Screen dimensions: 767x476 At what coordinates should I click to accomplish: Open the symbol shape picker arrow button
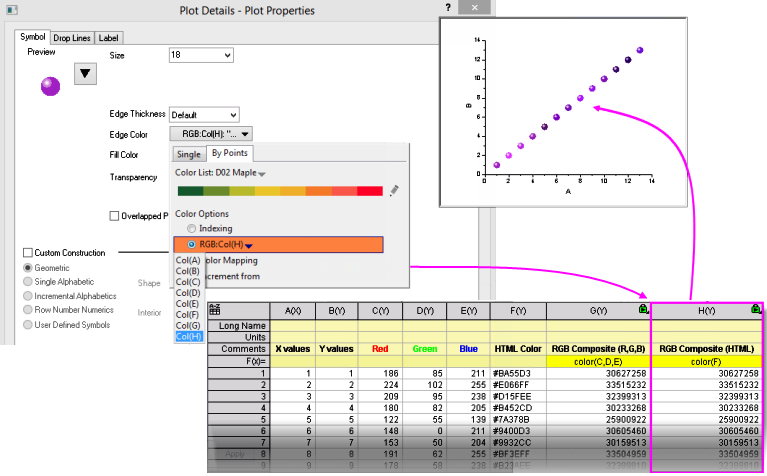86,72
